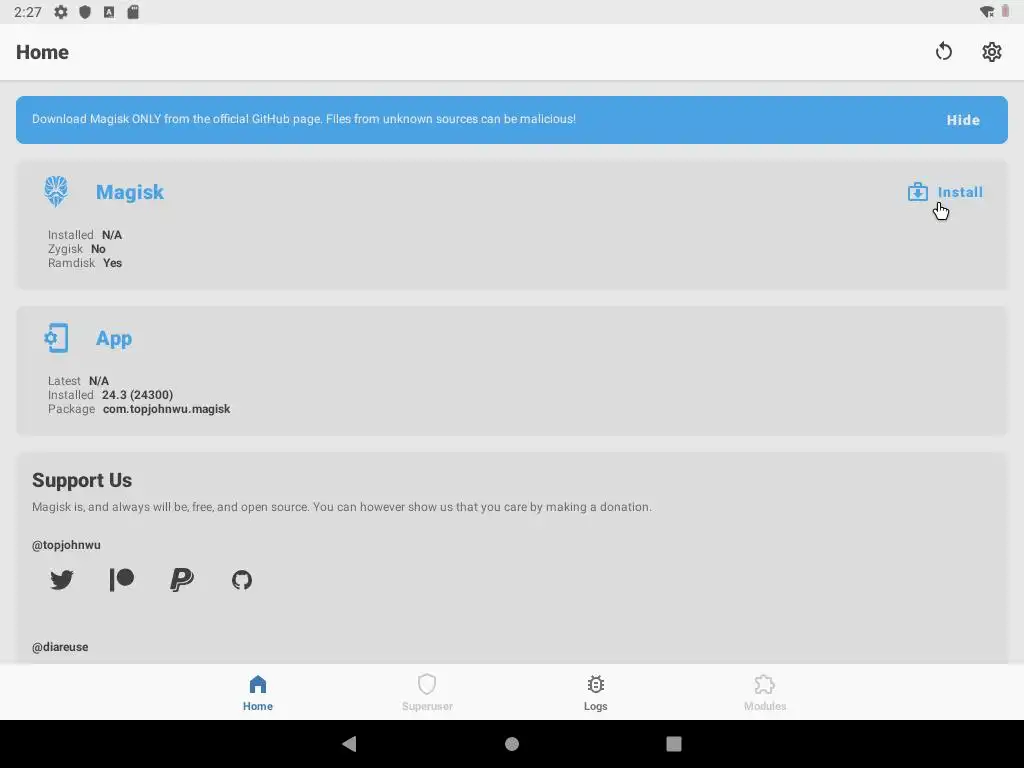This screenshot has width=1024, height=768.
Task: Tap the battery icon in status bar
Action: pyautogui.click(x=1005, y=11)
